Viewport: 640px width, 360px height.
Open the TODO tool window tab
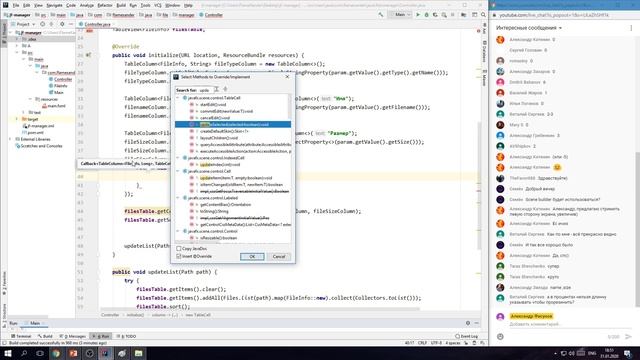click(x=126, y=336)
